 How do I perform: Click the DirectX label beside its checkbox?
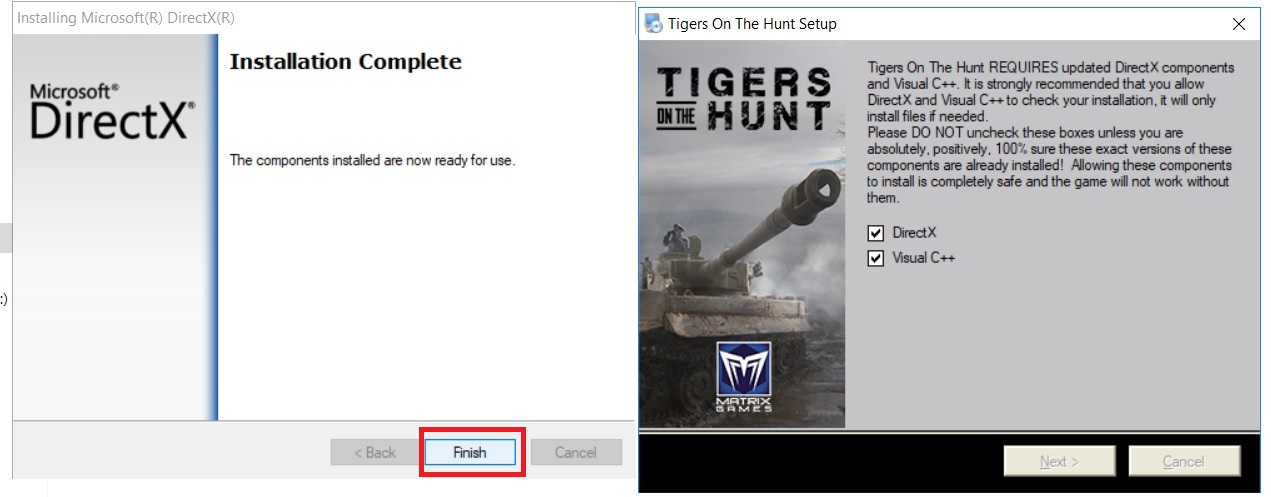click(x=914, y=233)
